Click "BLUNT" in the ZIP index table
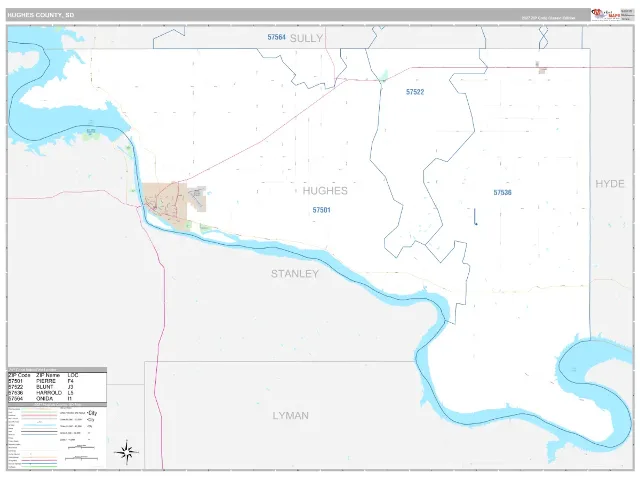This screenshot has width=640, height=480. 44,387
